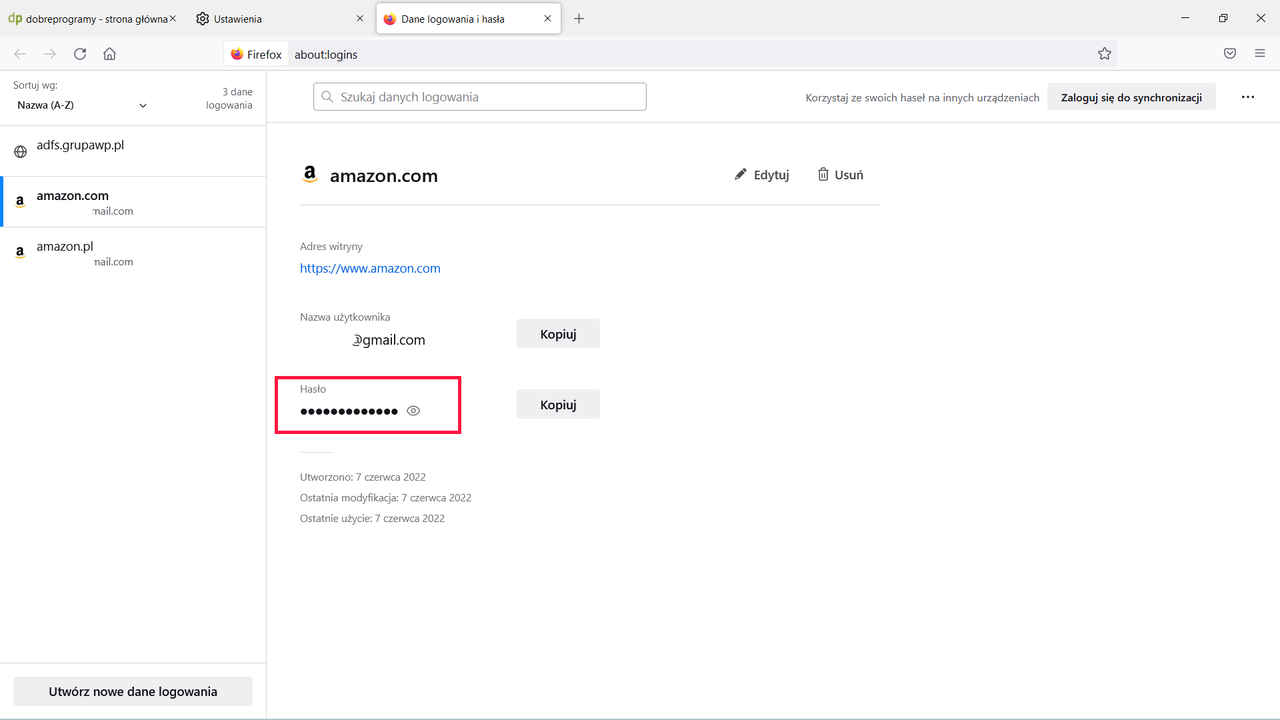
Task: Click Utwórz nowe dane logowania
Action: 132,690
